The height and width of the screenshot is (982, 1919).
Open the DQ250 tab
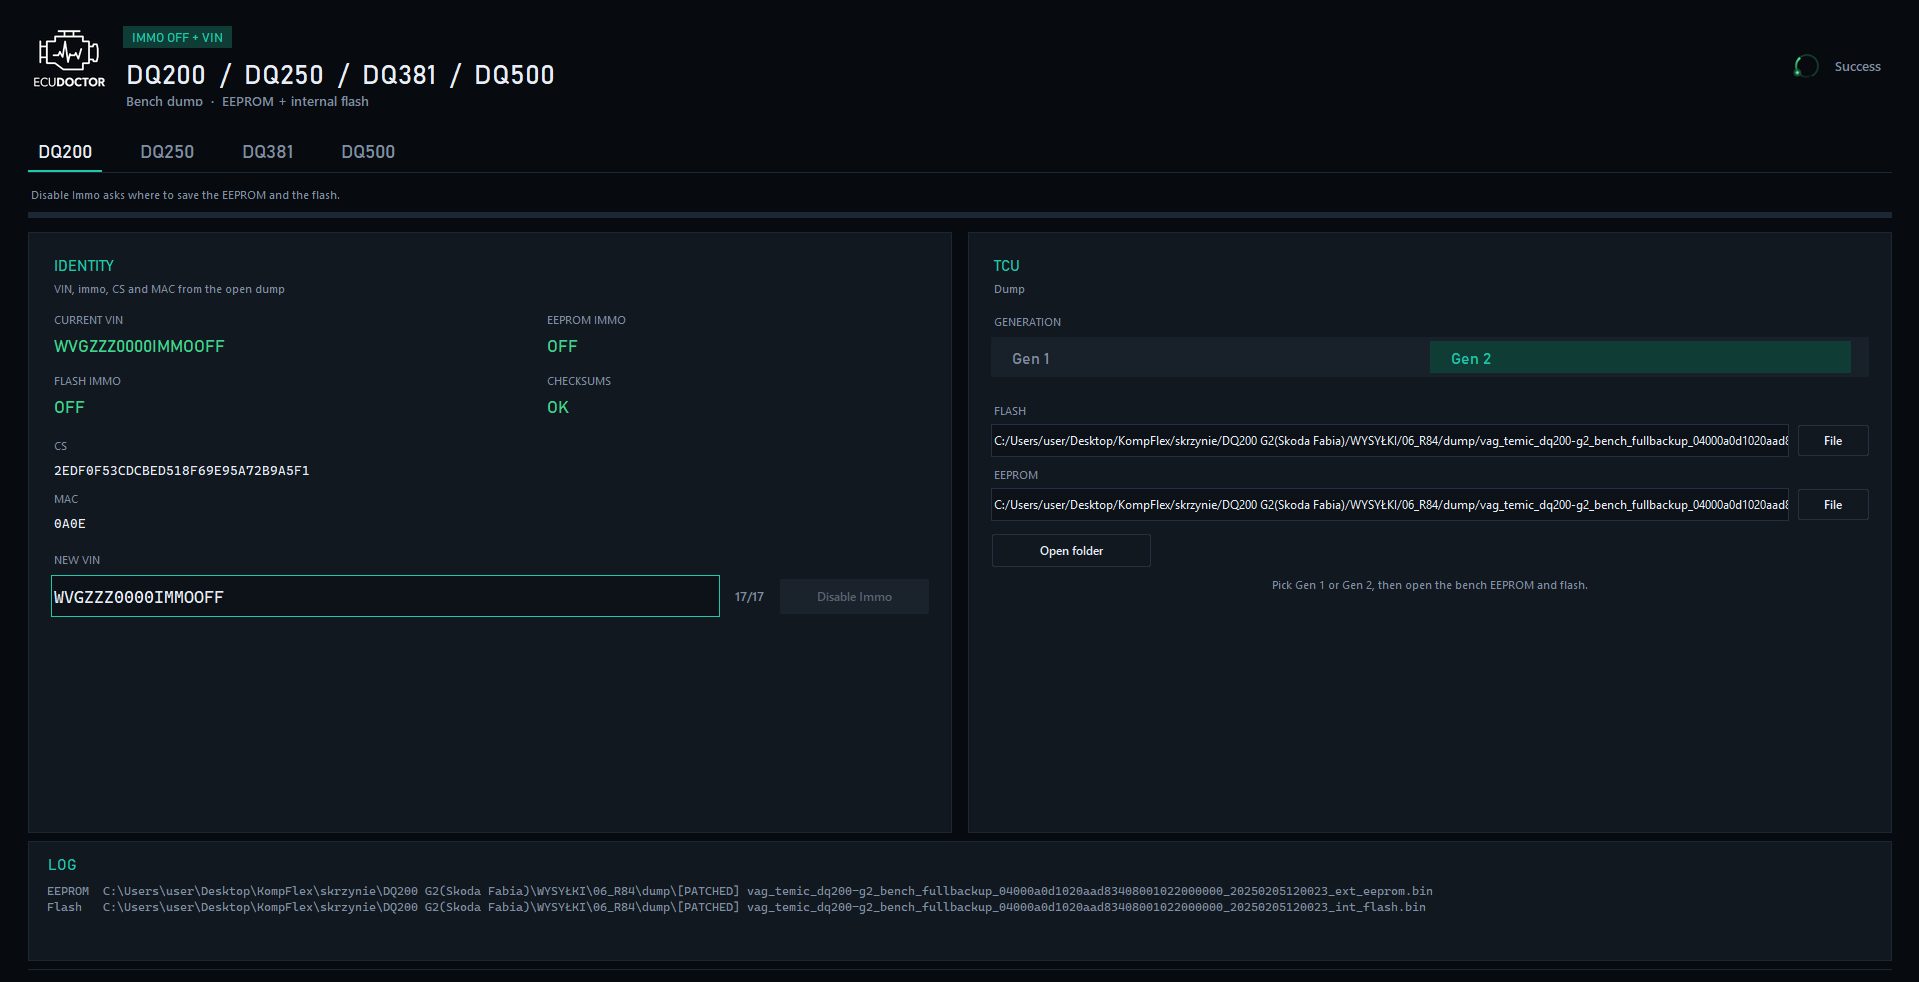tap(167, 152)
